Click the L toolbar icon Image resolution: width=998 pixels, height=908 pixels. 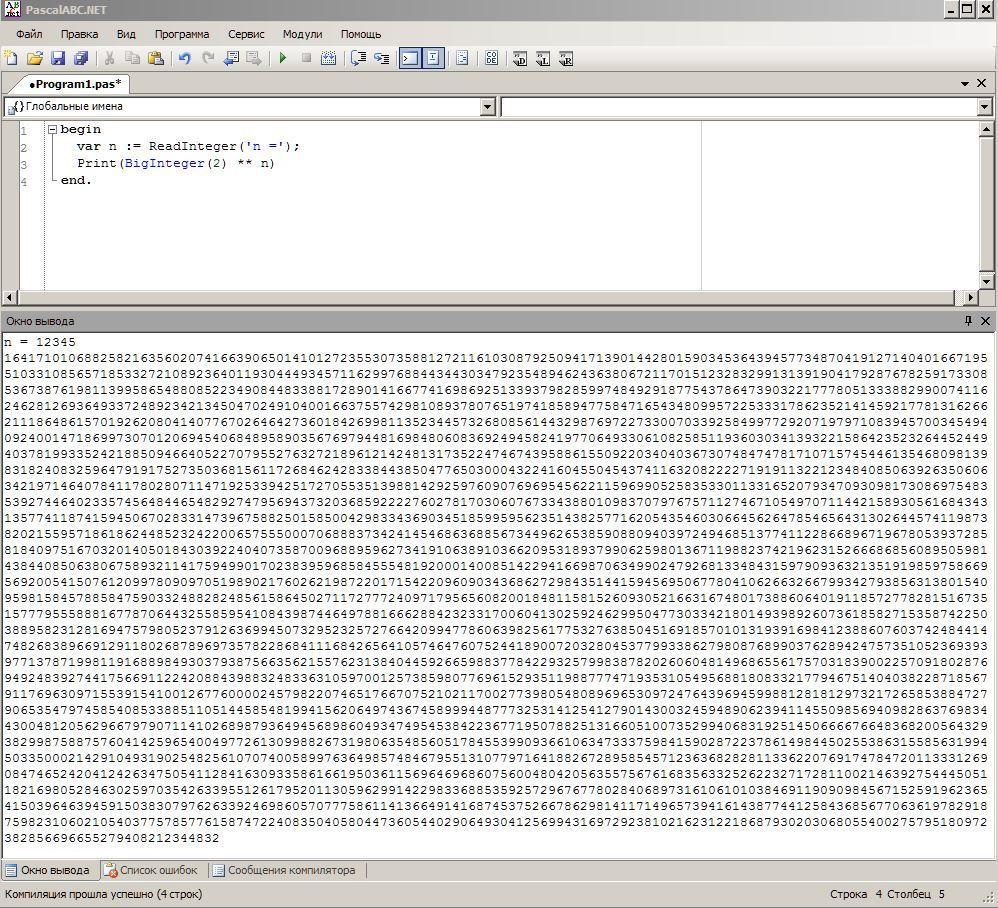coord(543,59)
